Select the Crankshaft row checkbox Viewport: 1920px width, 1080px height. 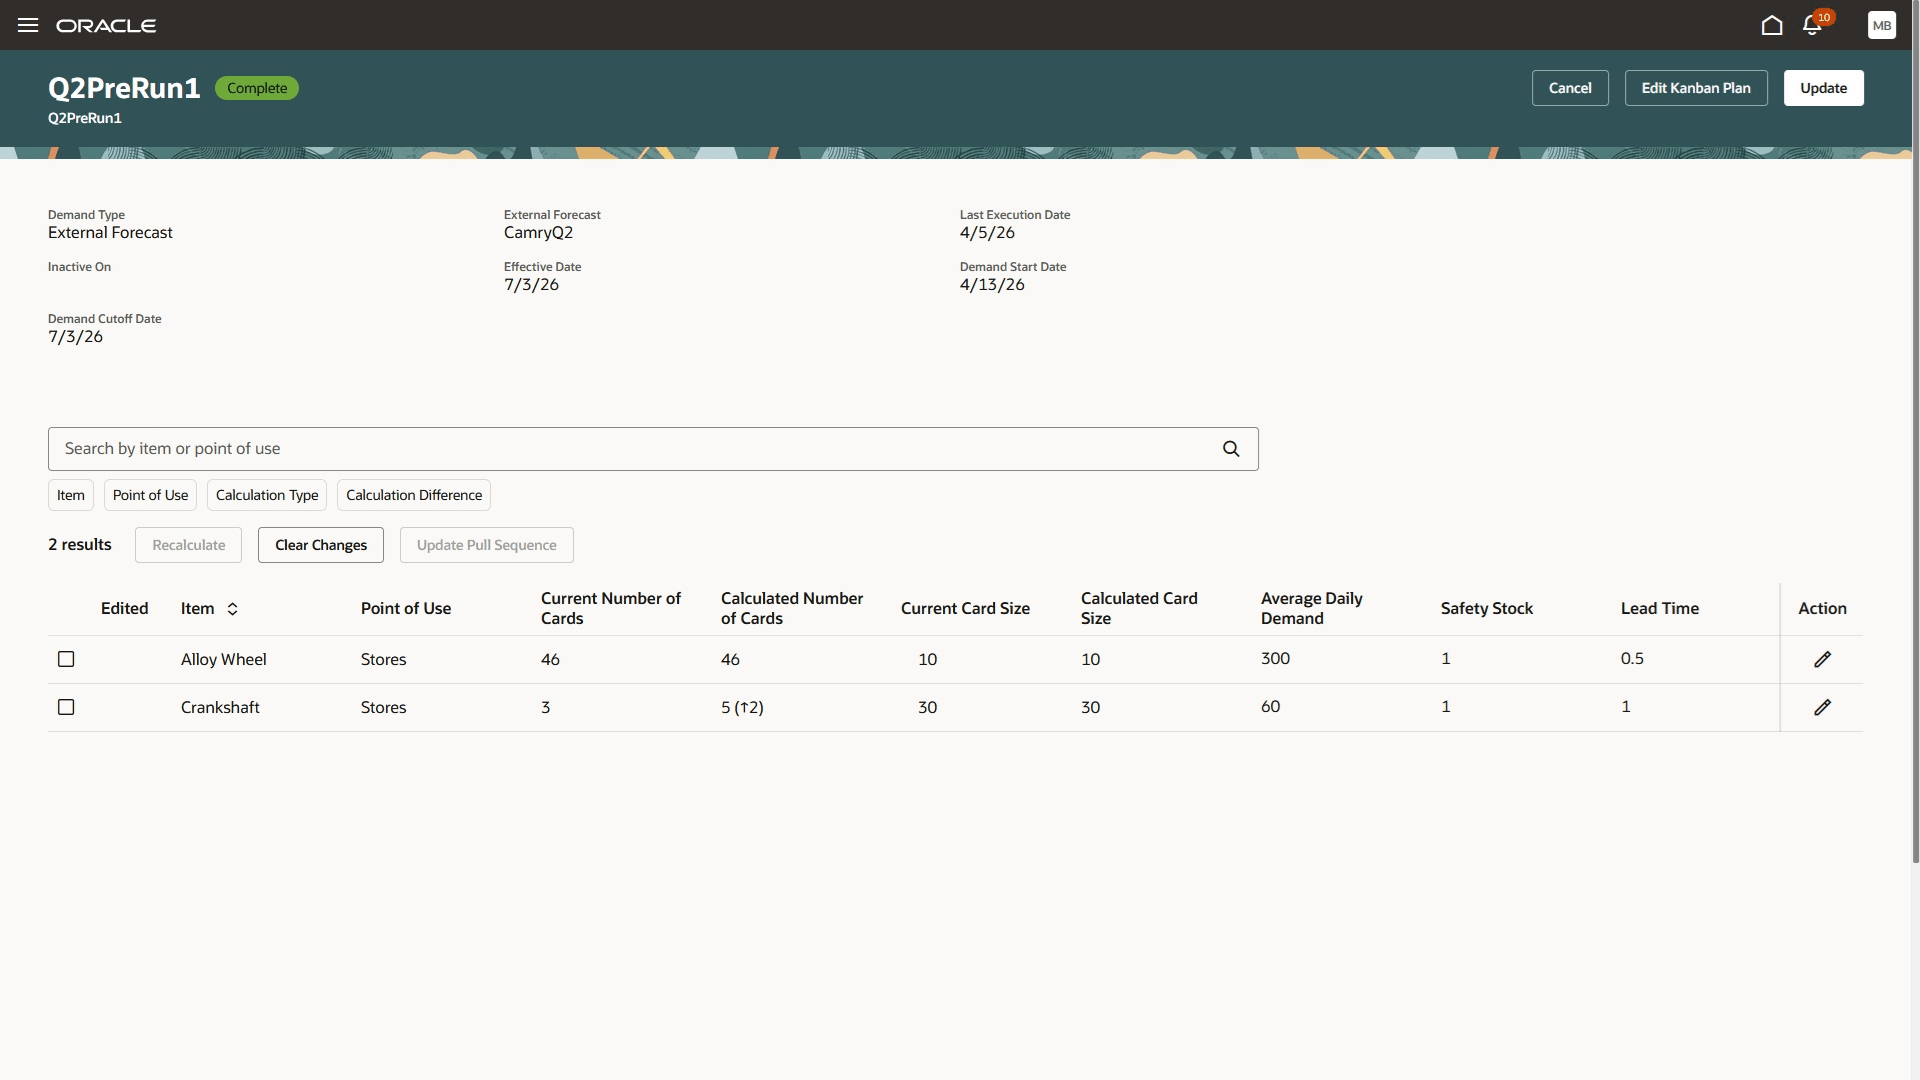[x=66, y=707]
